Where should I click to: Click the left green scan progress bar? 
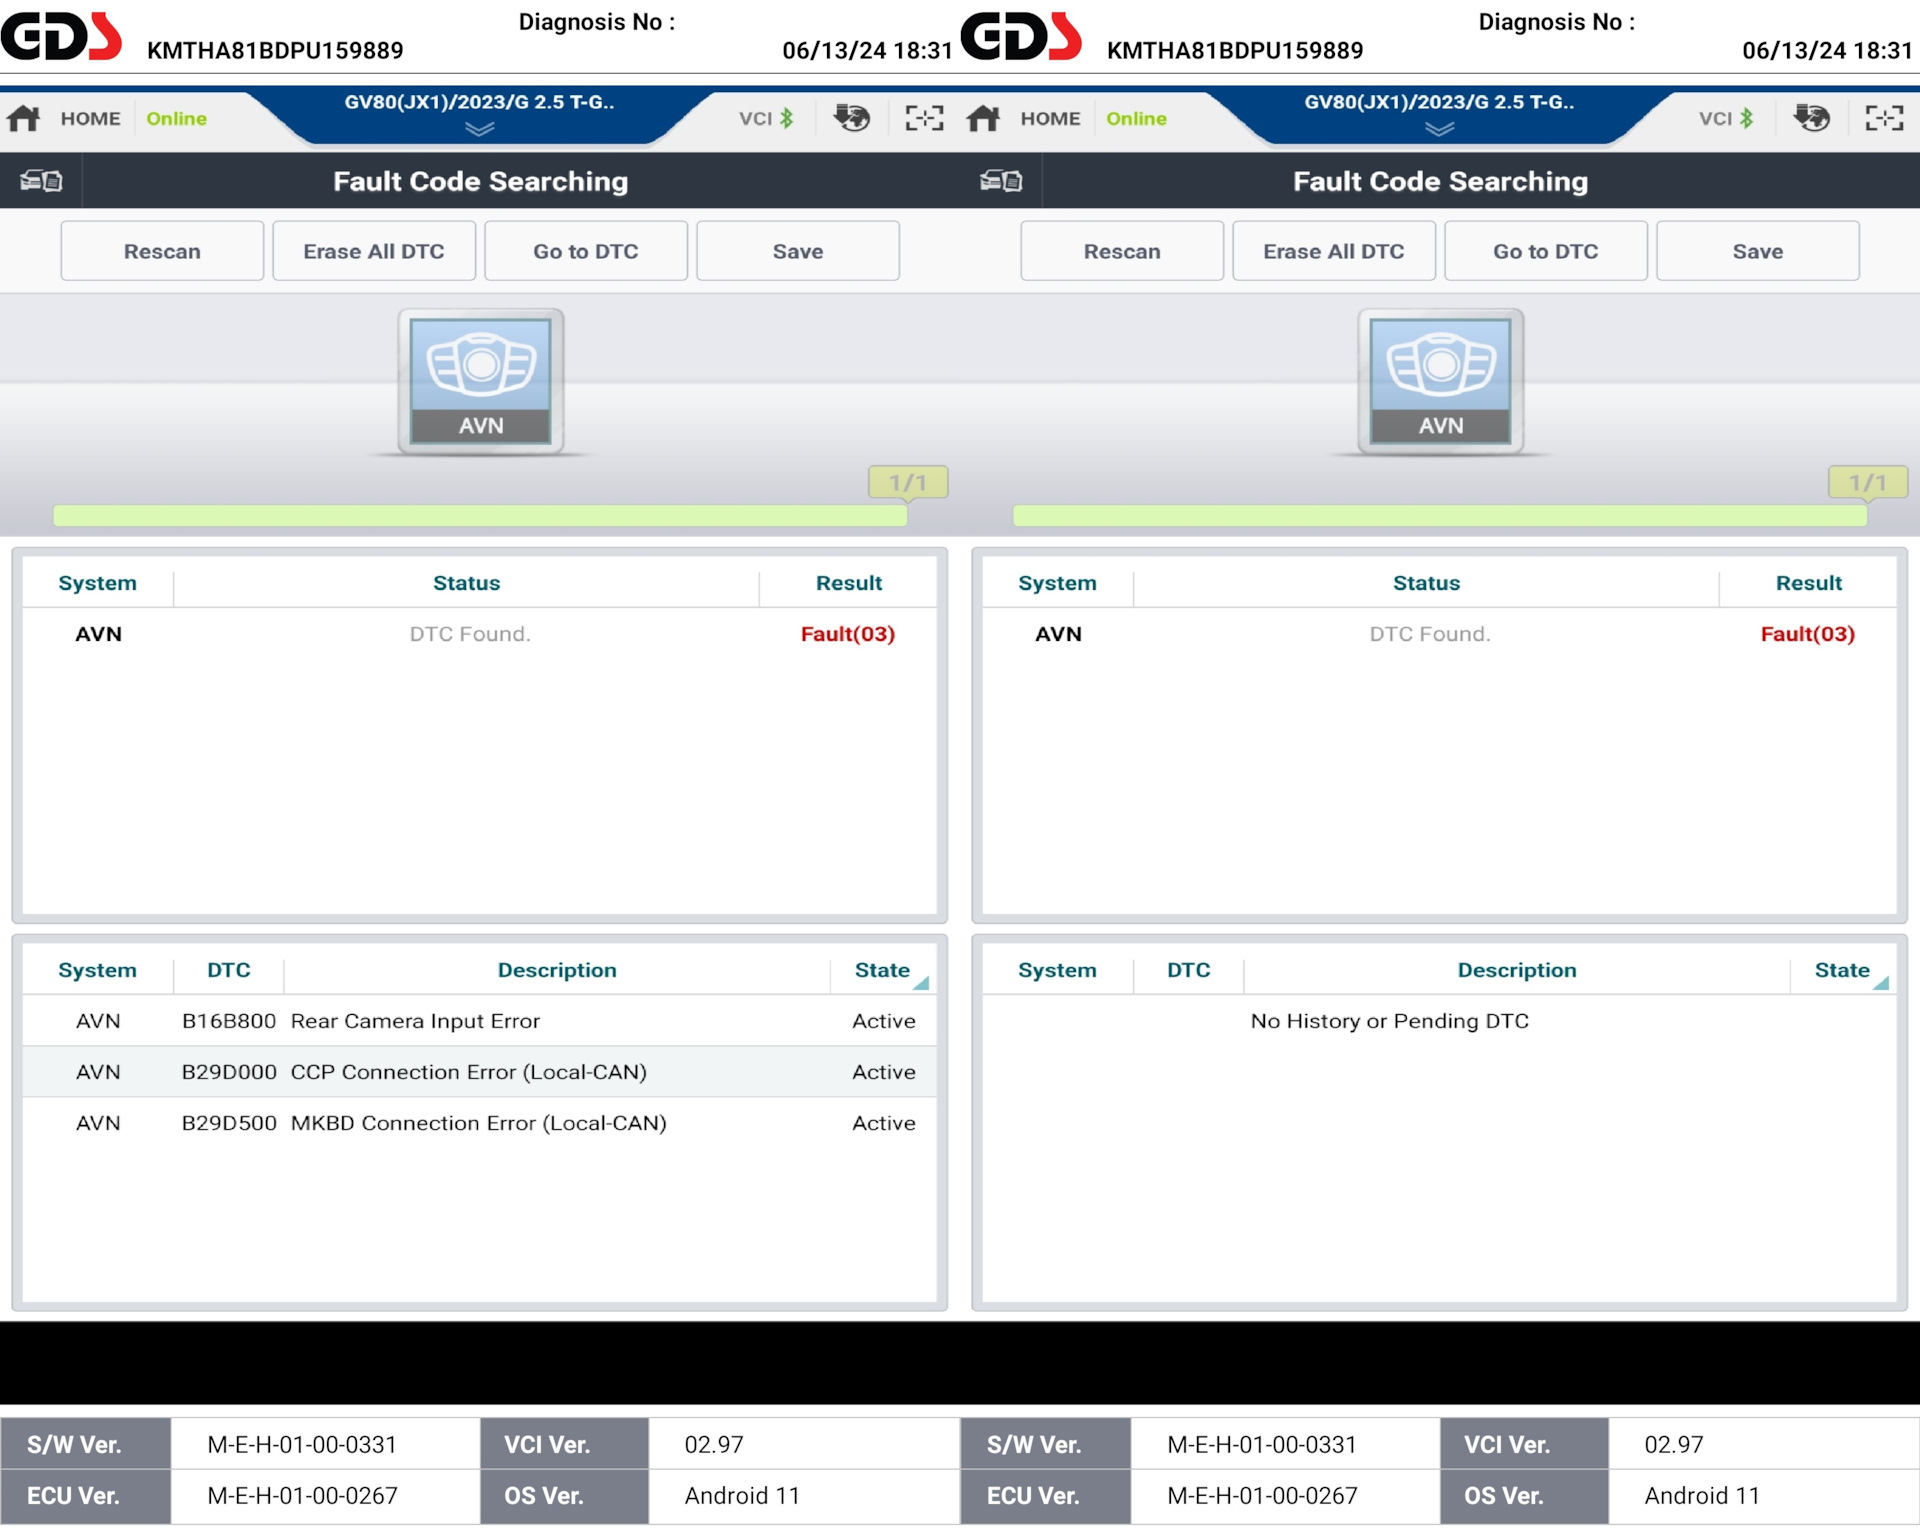coord(480,516)
